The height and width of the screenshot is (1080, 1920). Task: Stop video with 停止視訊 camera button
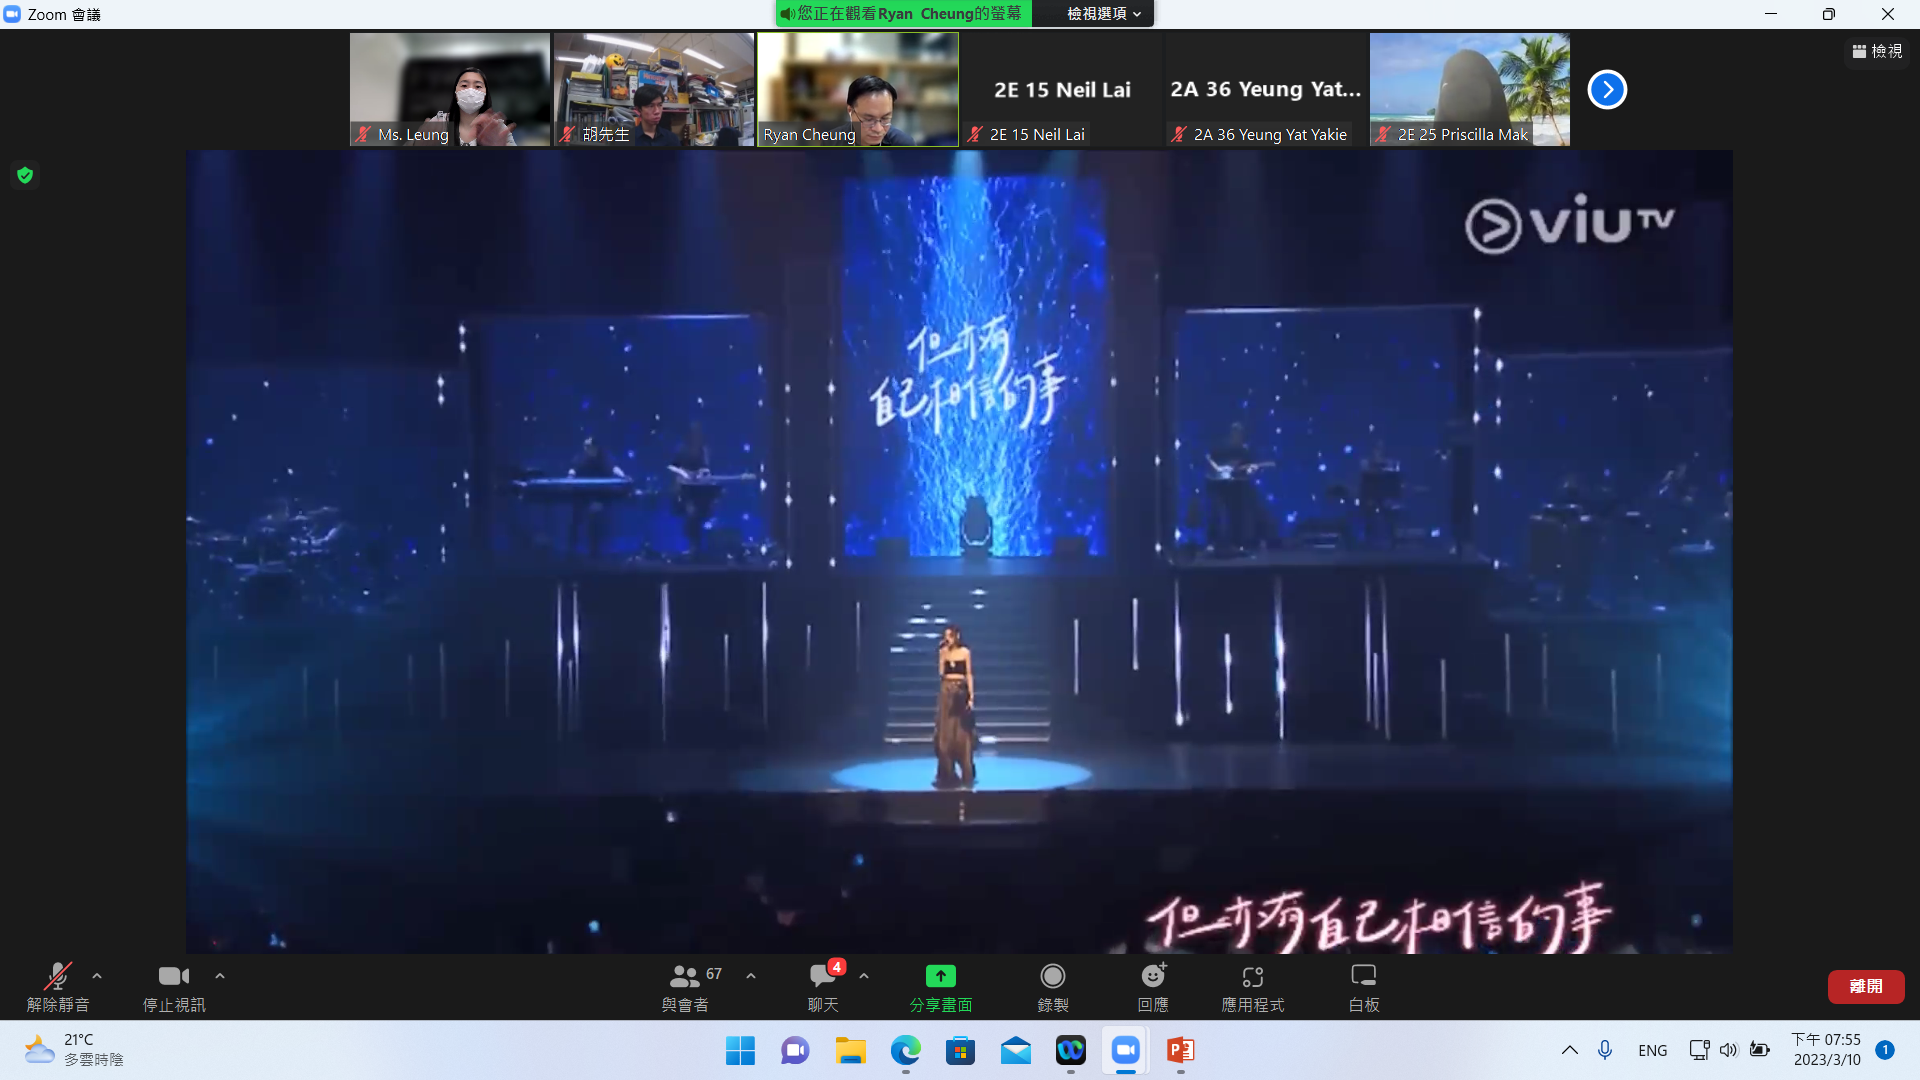pyautogui.click(x=173, y=976)
